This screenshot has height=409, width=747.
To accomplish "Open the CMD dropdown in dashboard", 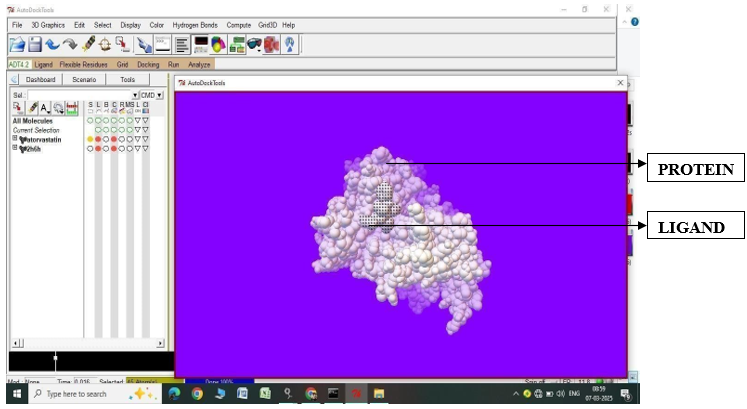I will click(x=159, y=95).
